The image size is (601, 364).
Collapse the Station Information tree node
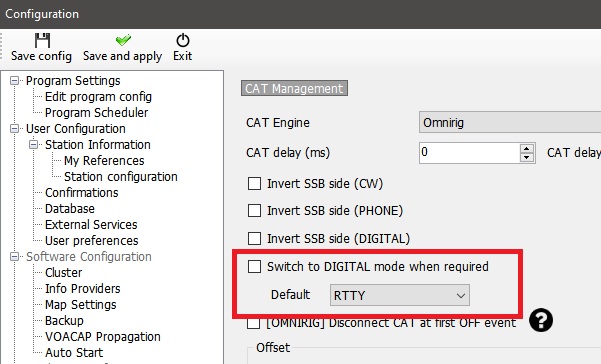point(33,144)
